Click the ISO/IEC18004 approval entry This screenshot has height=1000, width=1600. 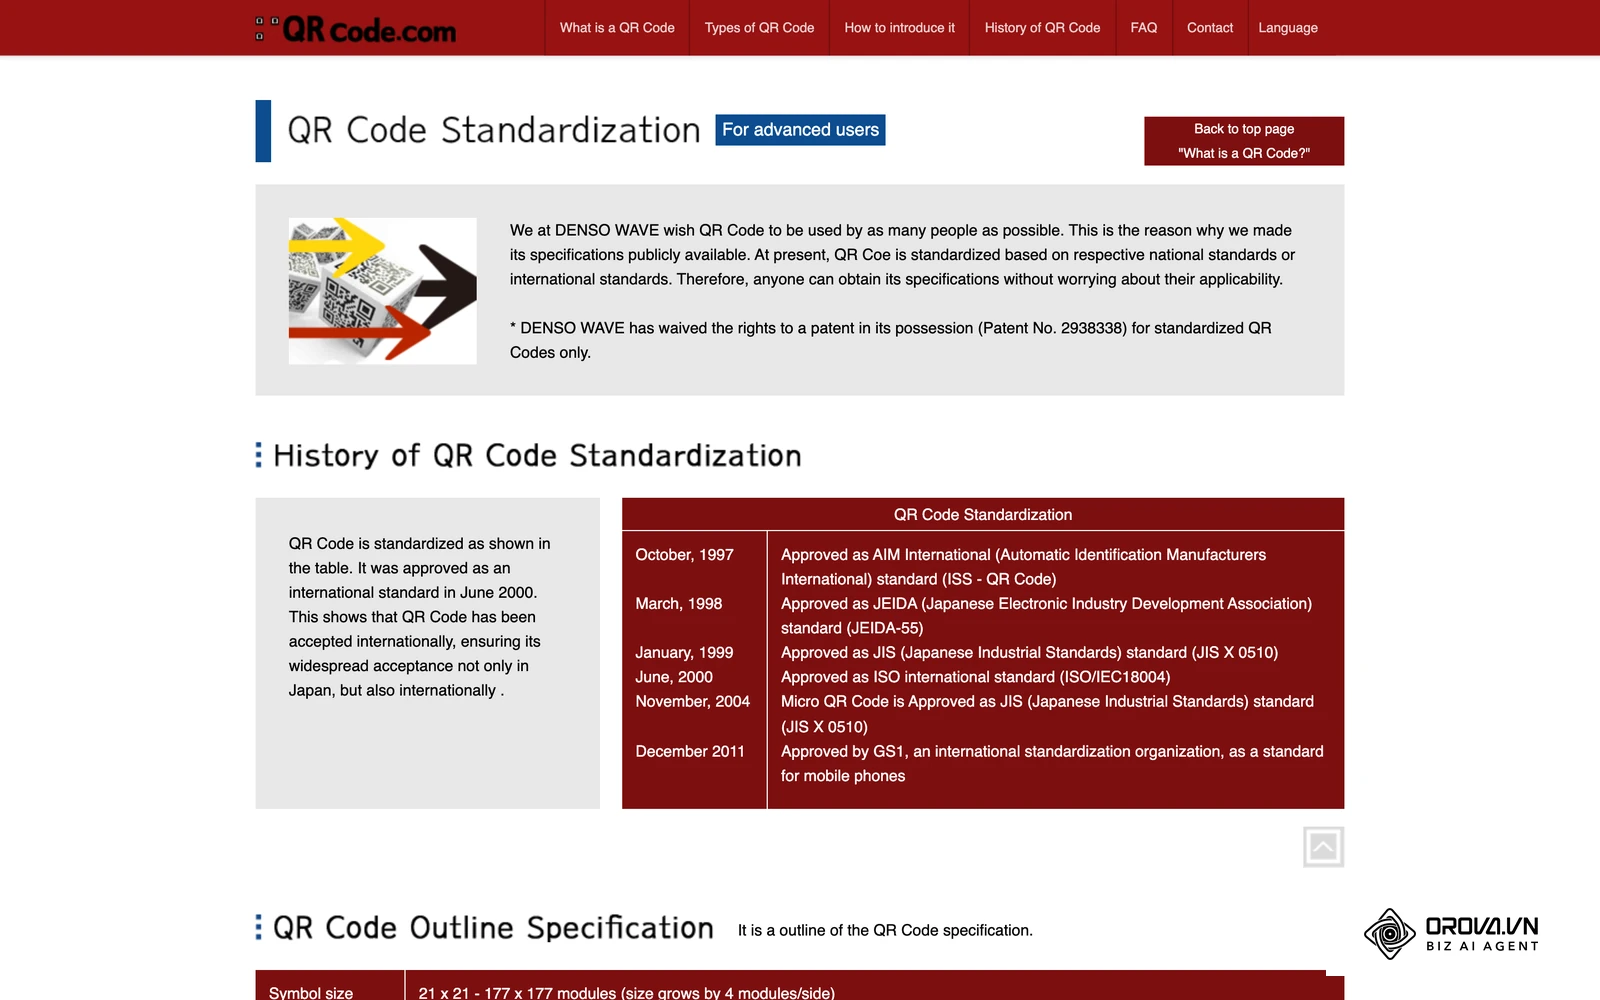[975, 677]
